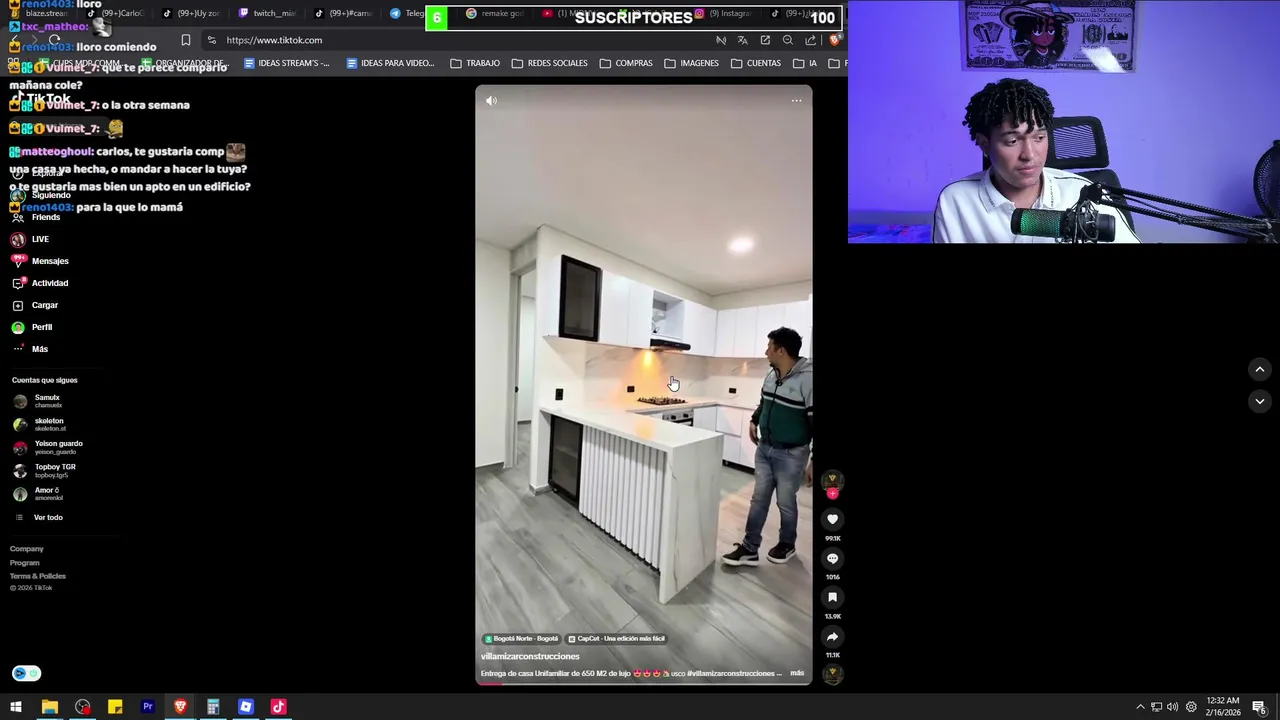Click the playing TikTok video
The width and height of the screenshot is (1280, 720).
pos(644,384)
